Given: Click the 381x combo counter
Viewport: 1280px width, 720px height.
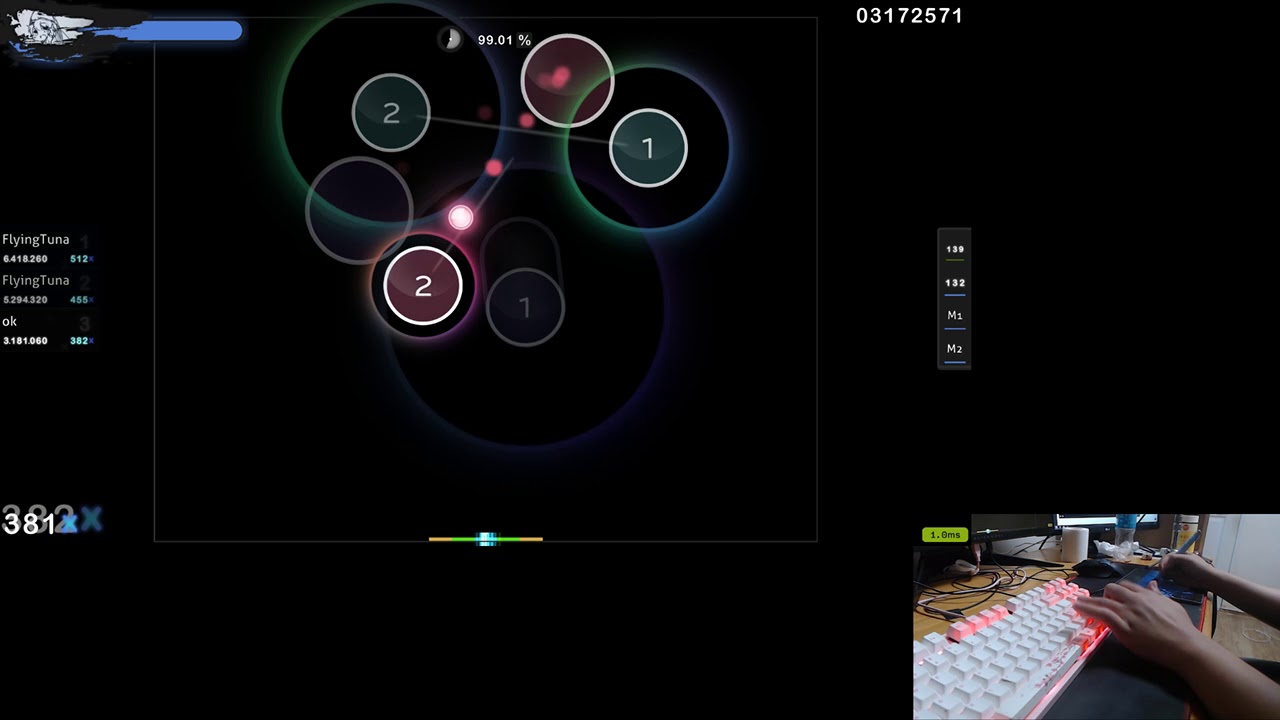Looking at the screenshot, I should click(39, 522).
